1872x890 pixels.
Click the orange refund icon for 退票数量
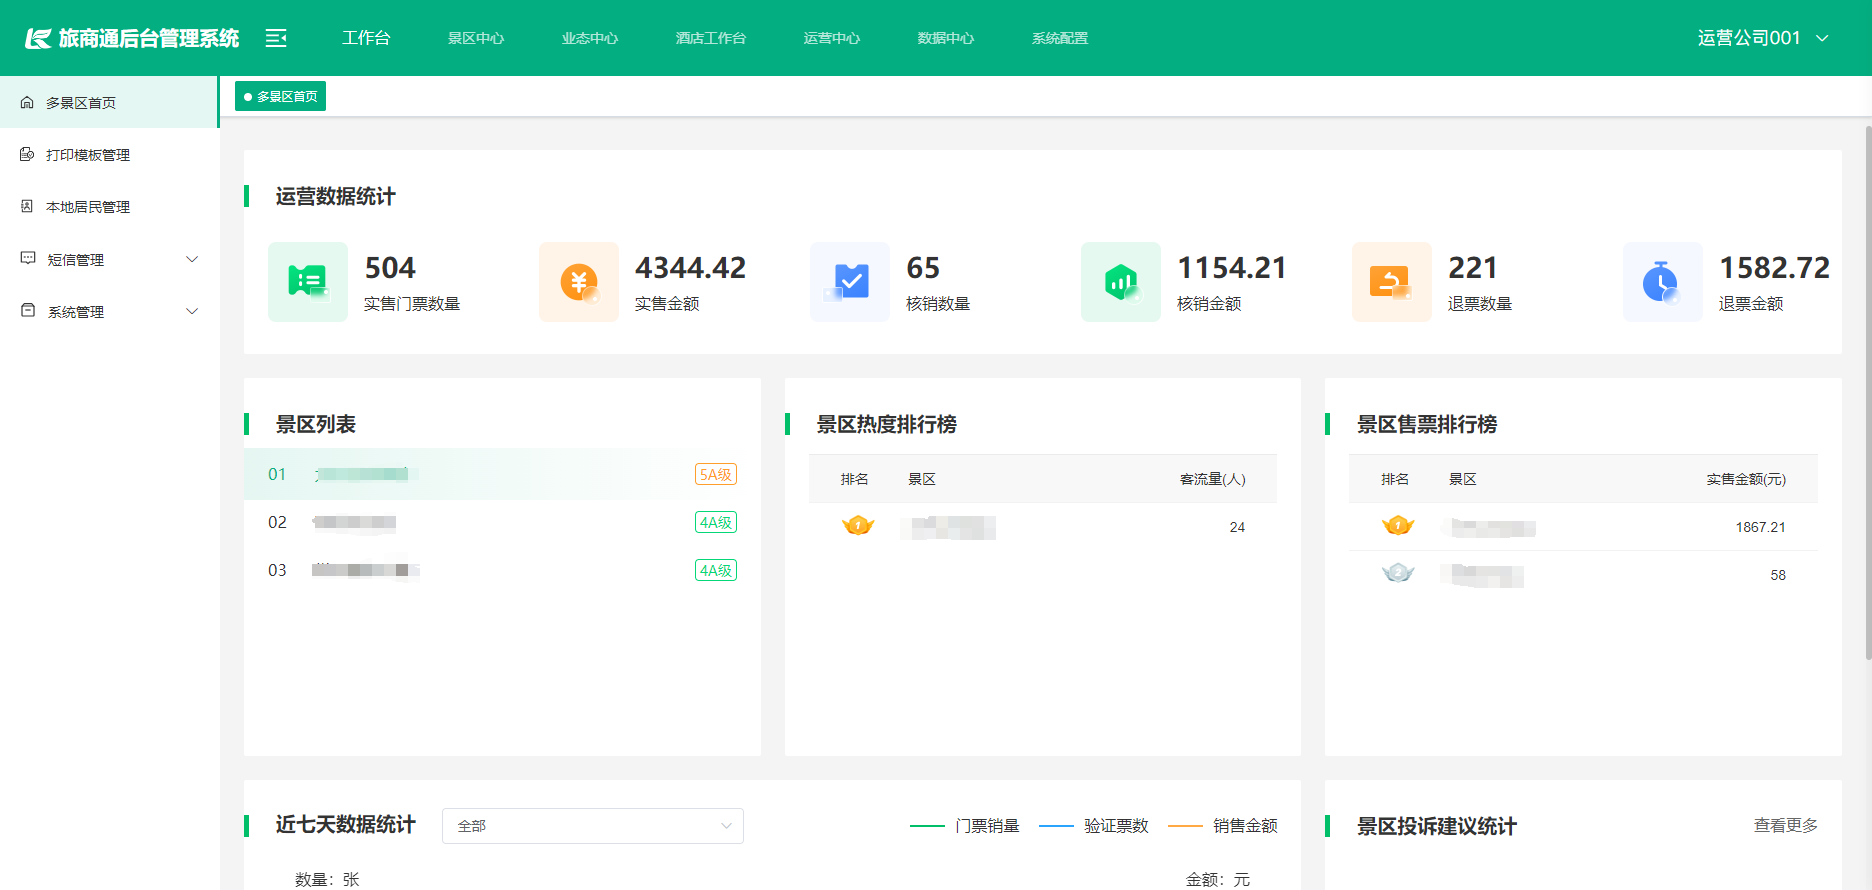coord(1392,282)
